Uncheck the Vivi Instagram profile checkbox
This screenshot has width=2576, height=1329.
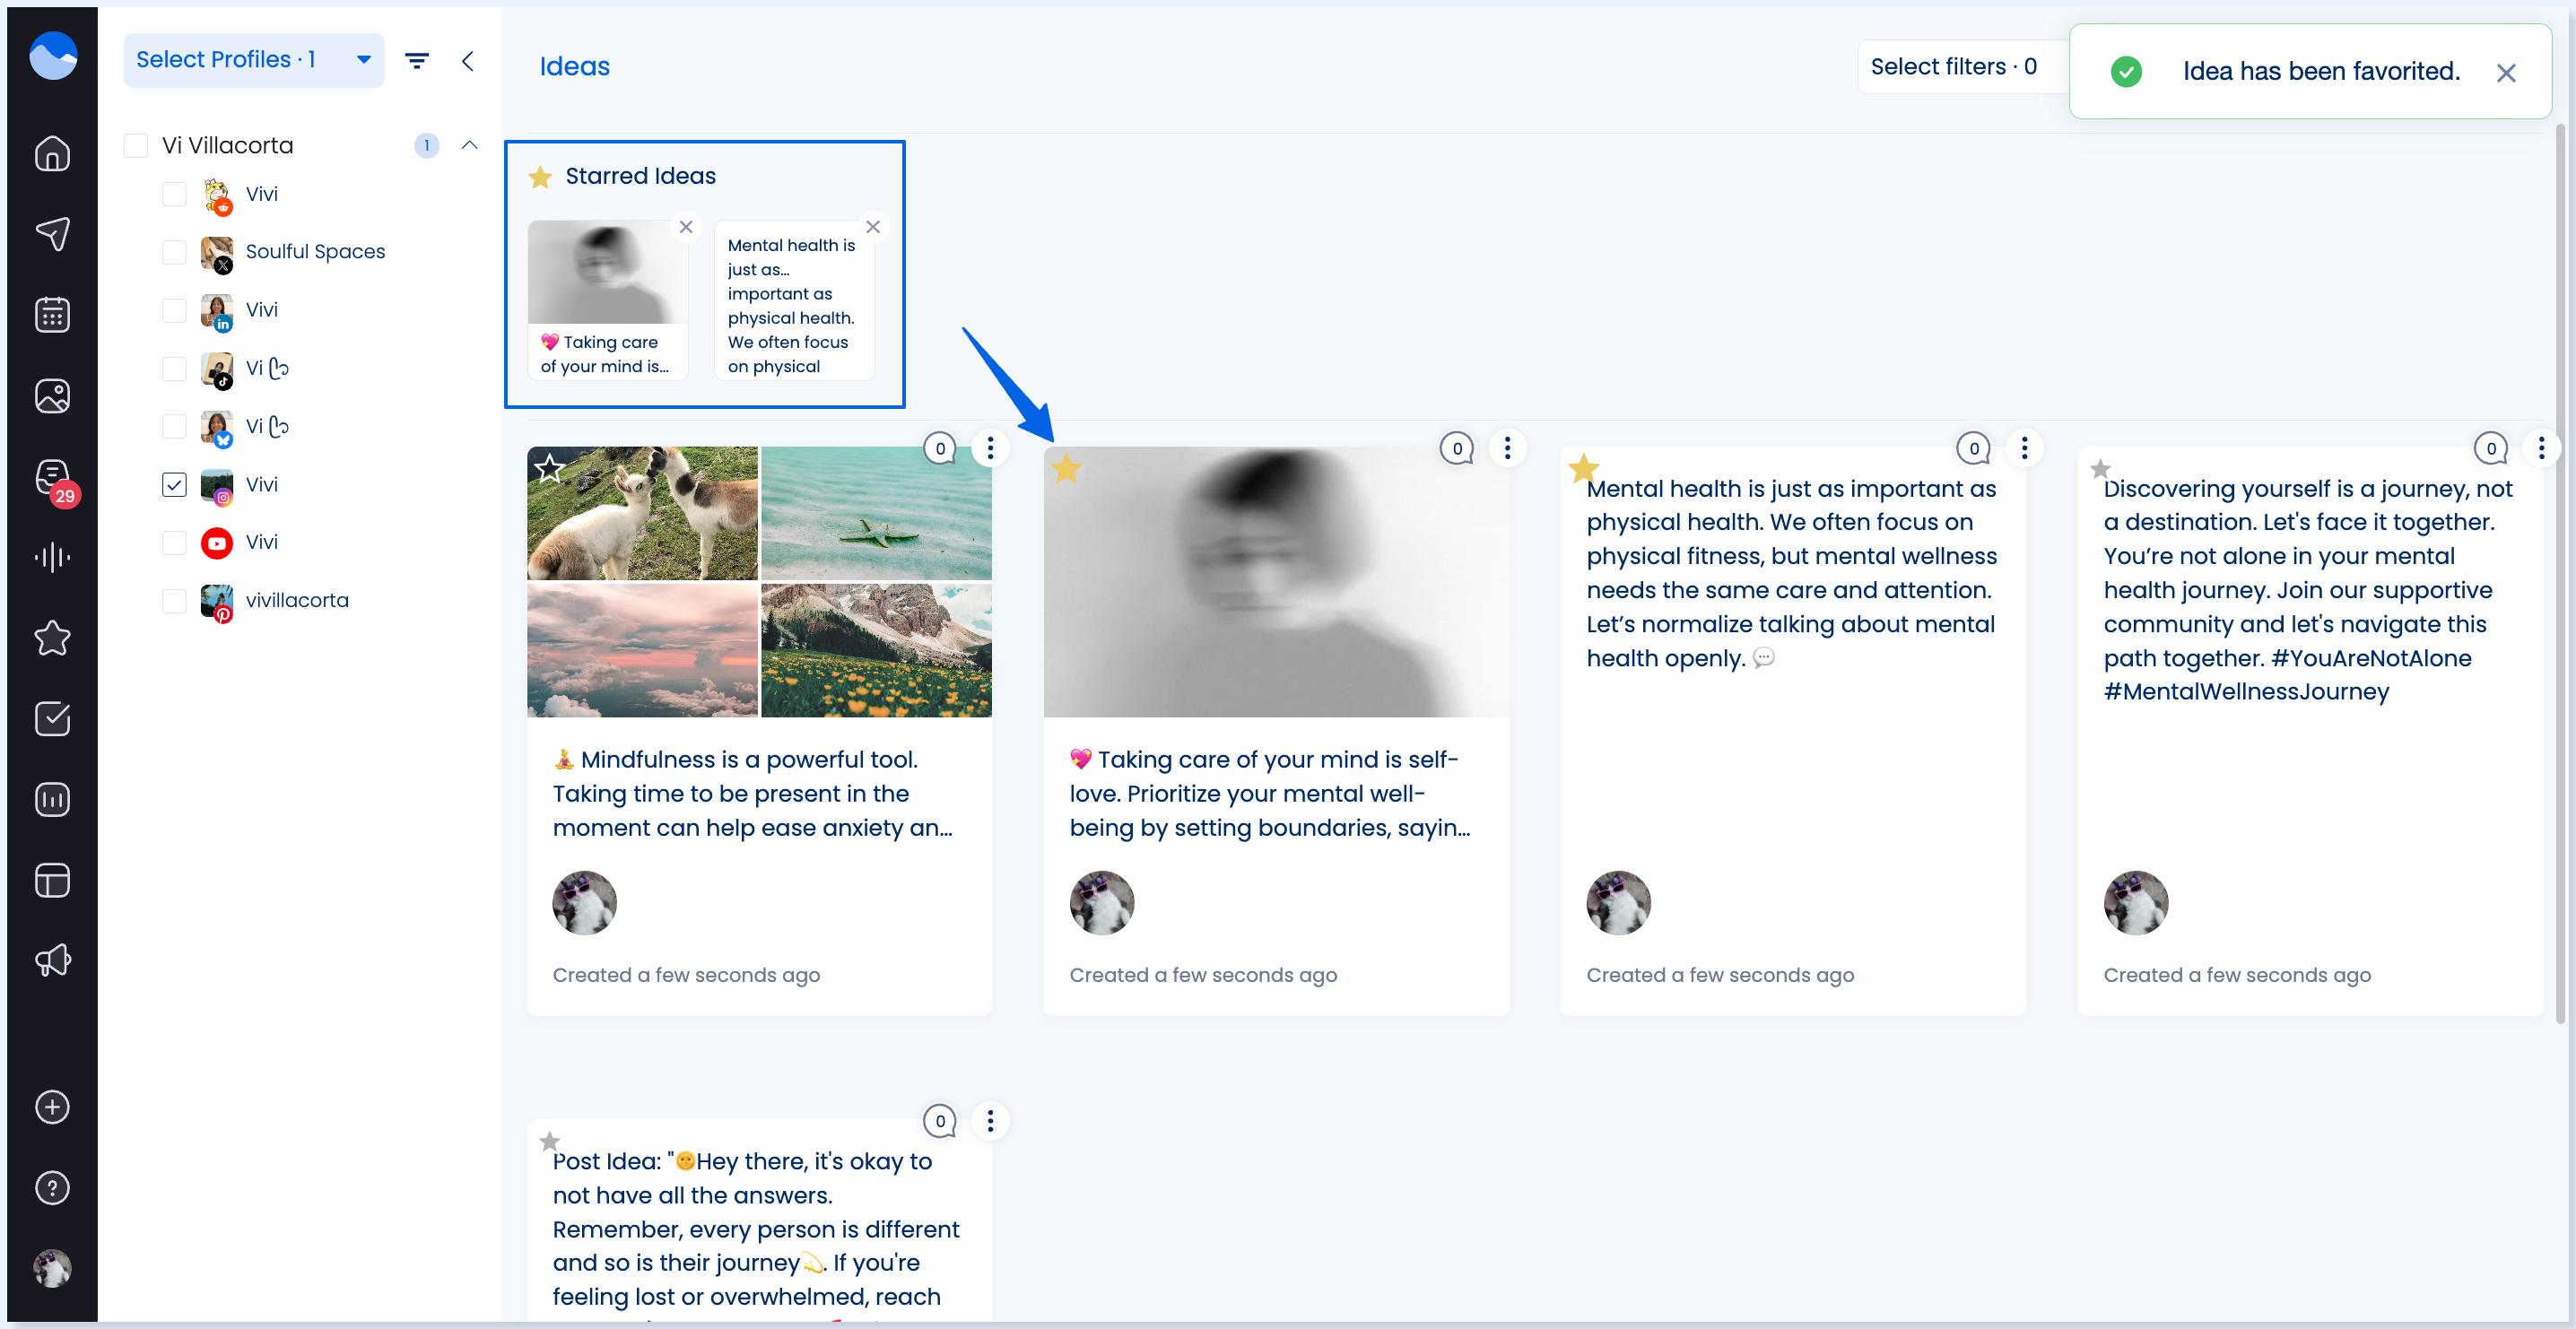(174, 485)
